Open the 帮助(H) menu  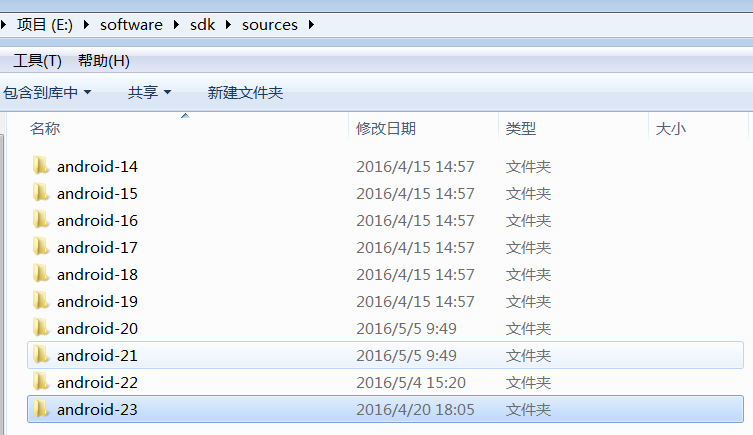(x=104, y=61)
